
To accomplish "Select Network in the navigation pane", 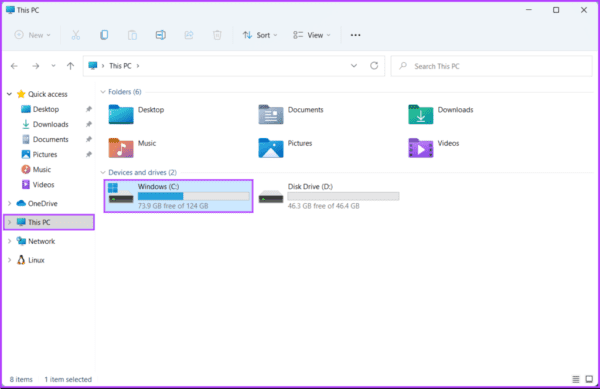I will pos(41,241).
